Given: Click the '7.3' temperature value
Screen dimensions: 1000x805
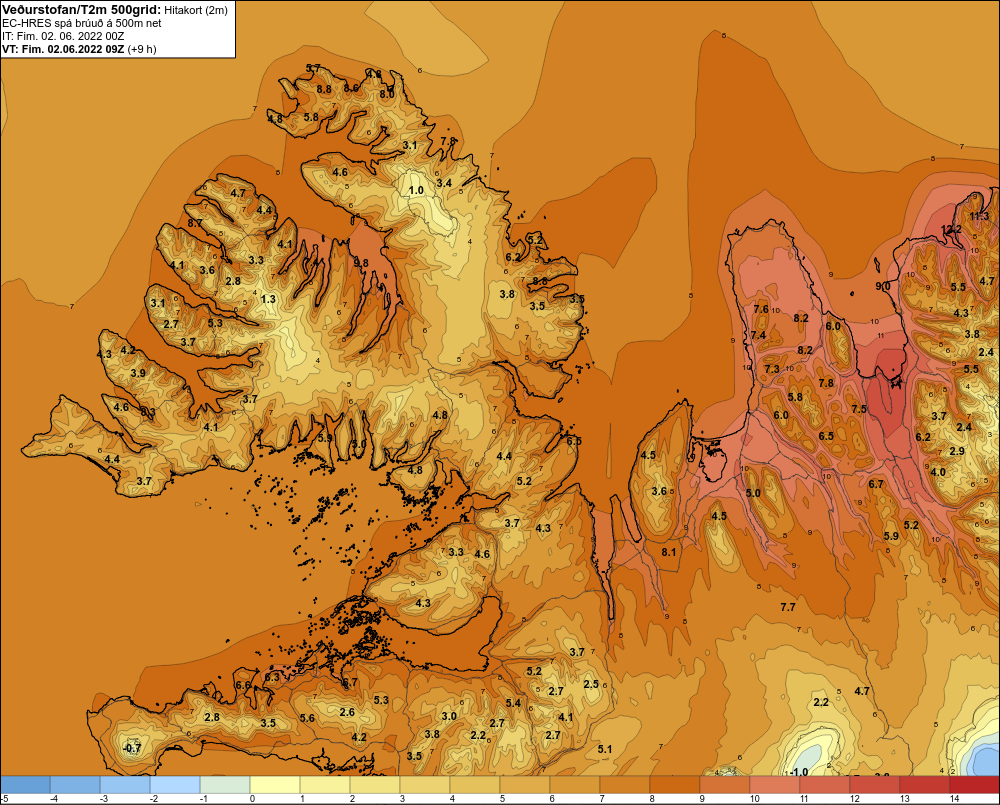Looking at the screenshot, I should pyautogui.click(x=772, y=369).
